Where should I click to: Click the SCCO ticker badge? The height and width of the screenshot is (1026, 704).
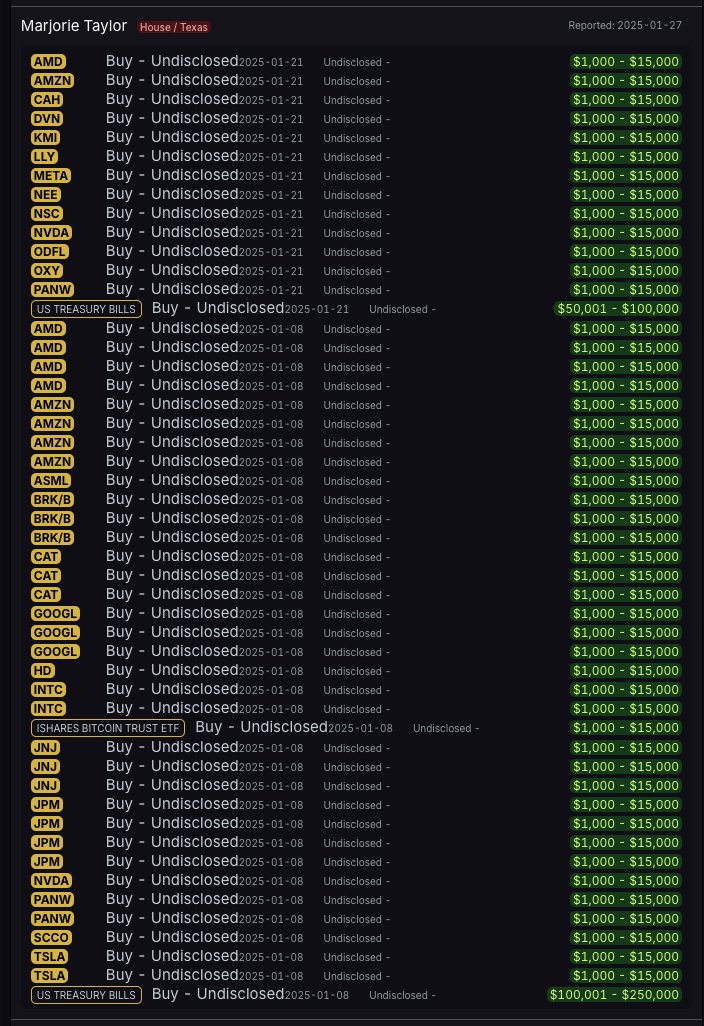51,937
